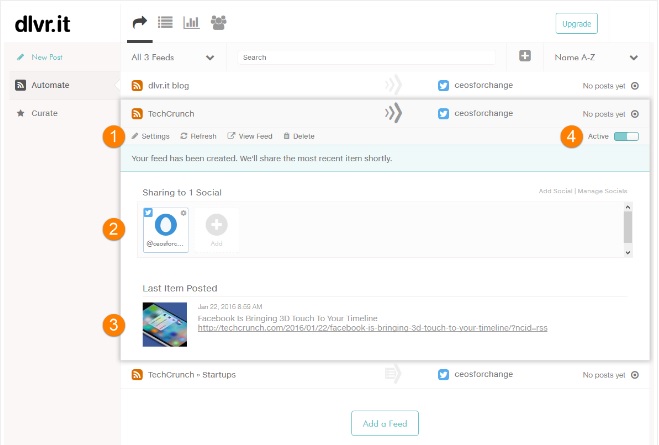
Task: Open TechCrunch feed Settings
Action: tap(150, 136)
